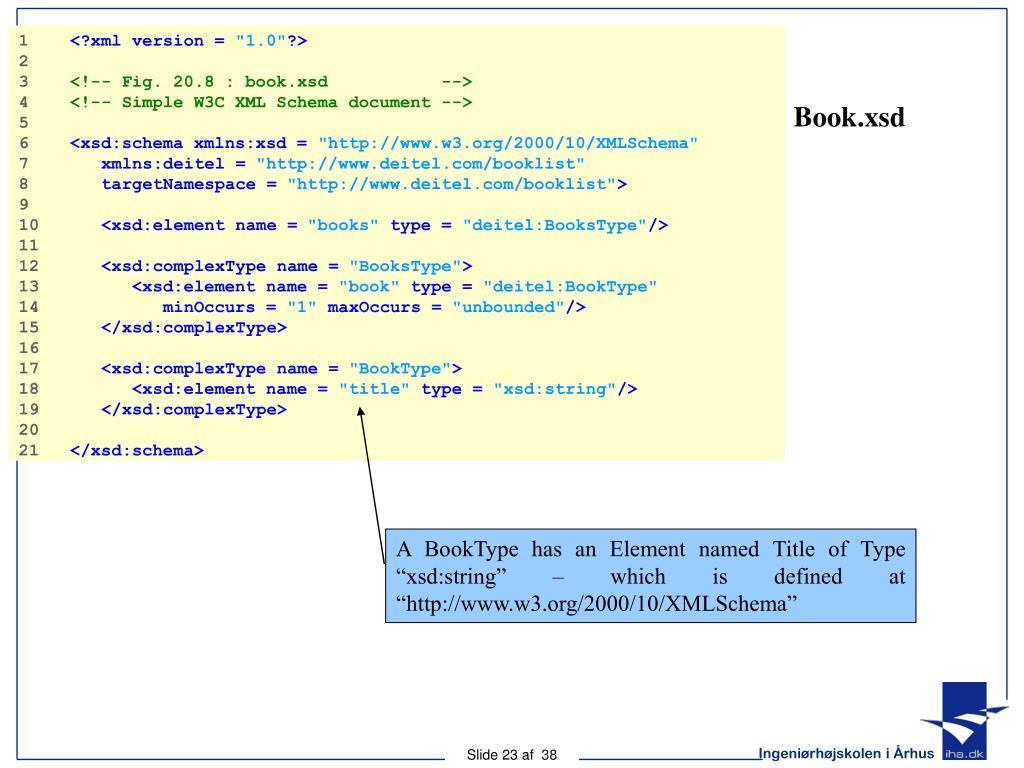Click the complexType name "BooksType" line
This screenshot has height=768, width=1024.
click(x=286, y=266)
